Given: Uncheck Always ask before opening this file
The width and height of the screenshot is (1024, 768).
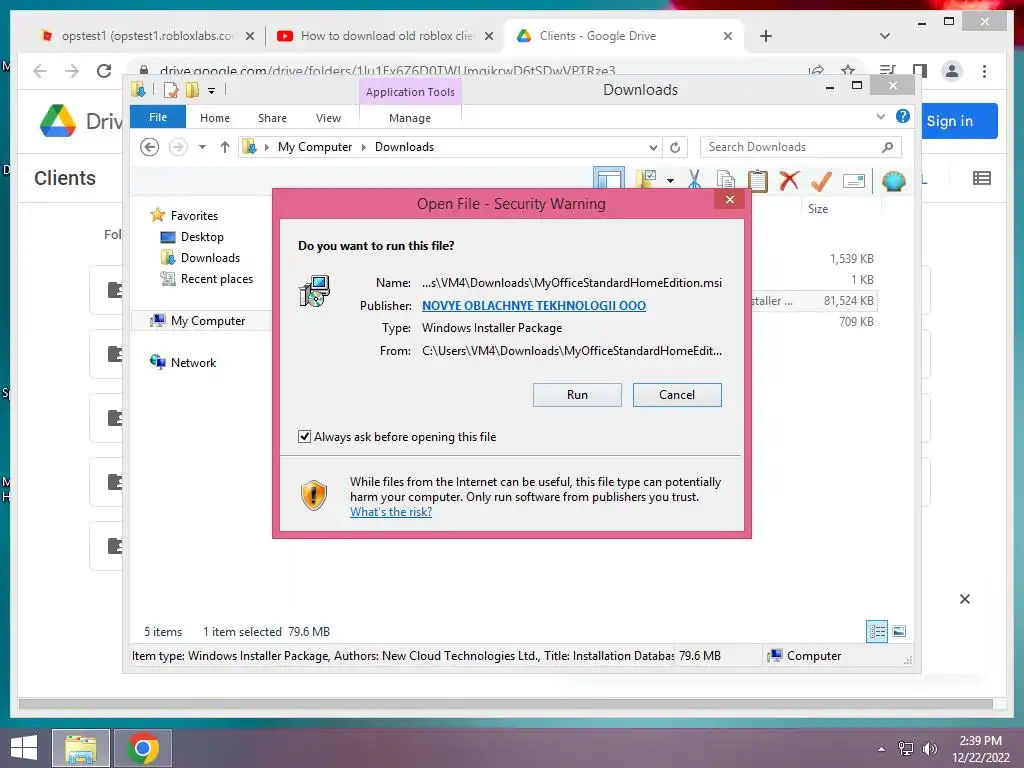Looking at the screenshot, I should [x=304, y=436].
